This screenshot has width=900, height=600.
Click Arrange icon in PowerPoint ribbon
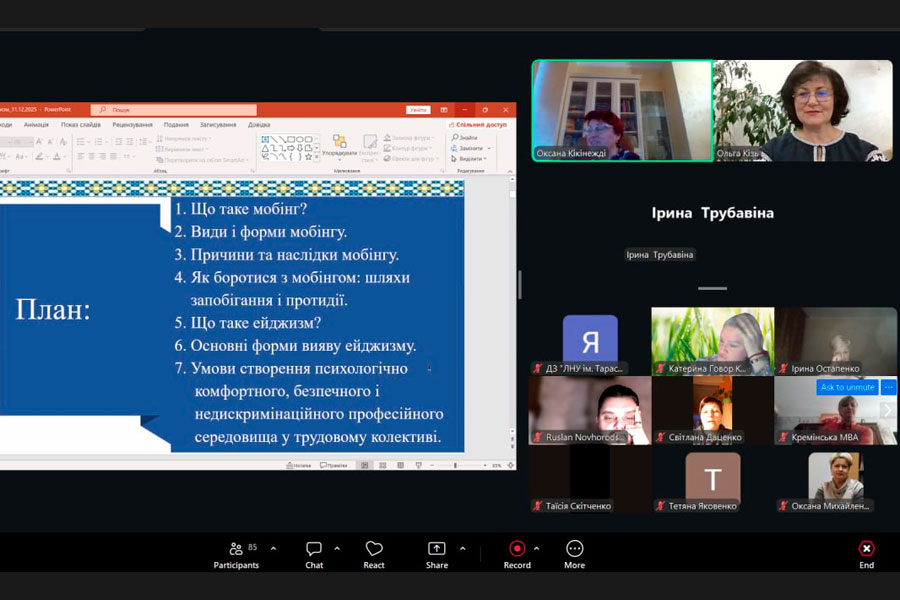tap(340, 141)
